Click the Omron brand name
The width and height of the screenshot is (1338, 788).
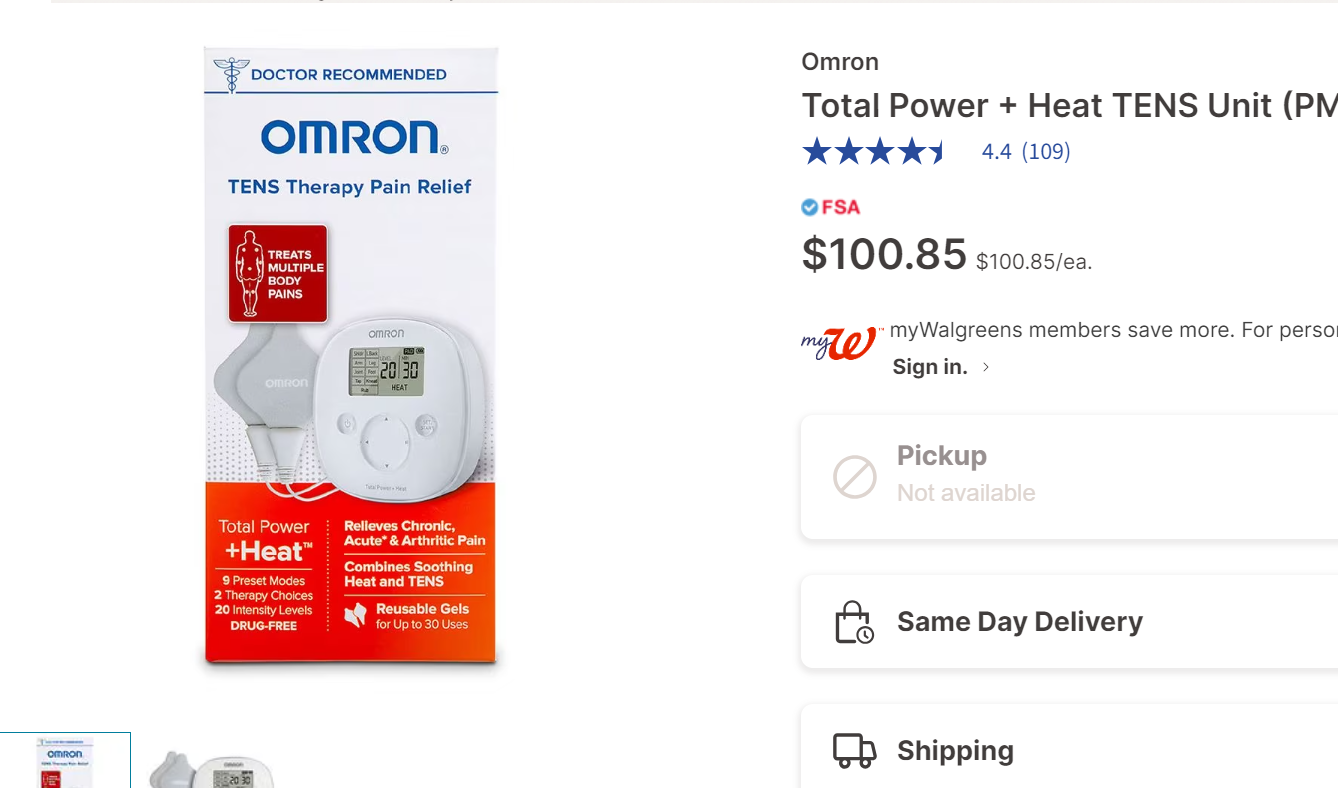coord(840,61)
